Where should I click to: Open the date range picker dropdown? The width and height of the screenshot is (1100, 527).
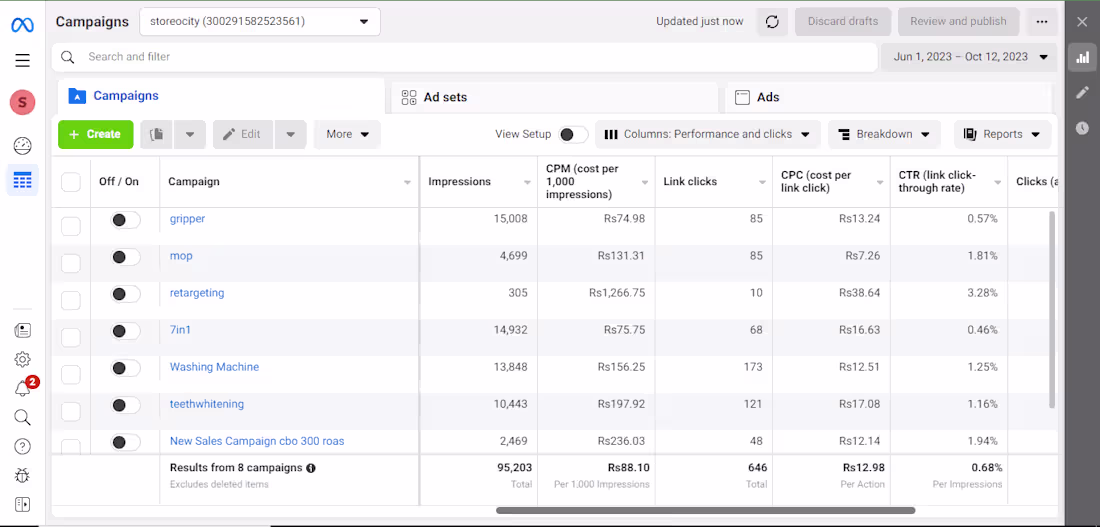coord(969,57)
